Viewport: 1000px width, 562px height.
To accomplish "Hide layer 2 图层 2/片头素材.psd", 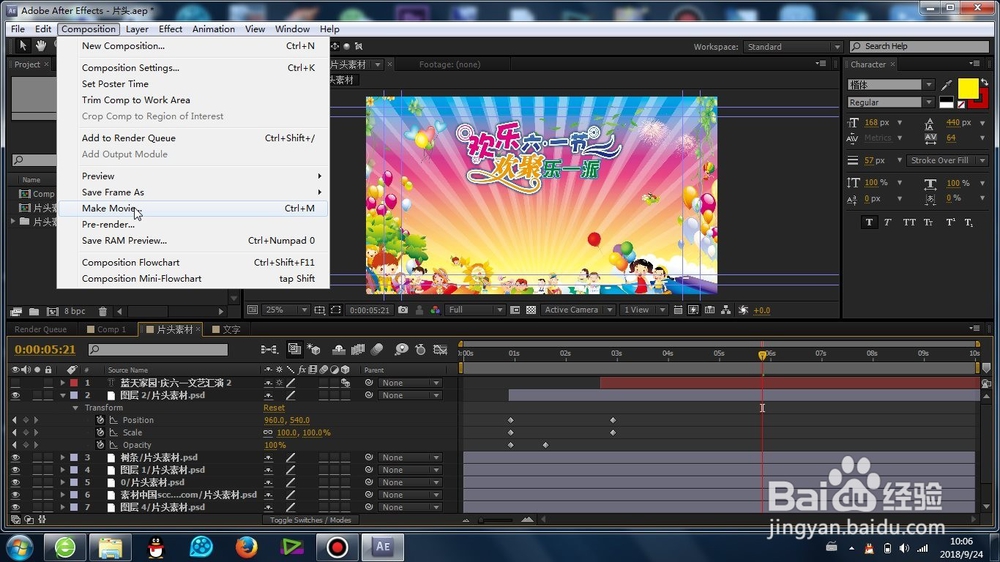I will point(15,396).
